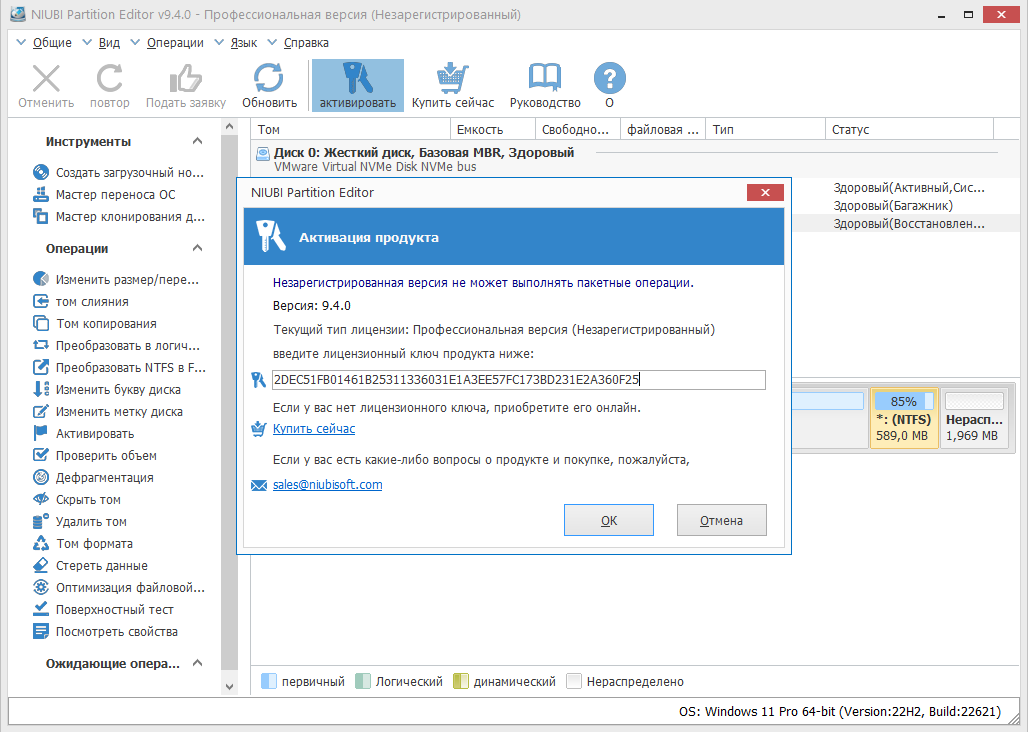Screen dimensions: 1028x732
Task: Select row with status Здоровый(Восстановлен…)
Action: [x=905, y=223]
